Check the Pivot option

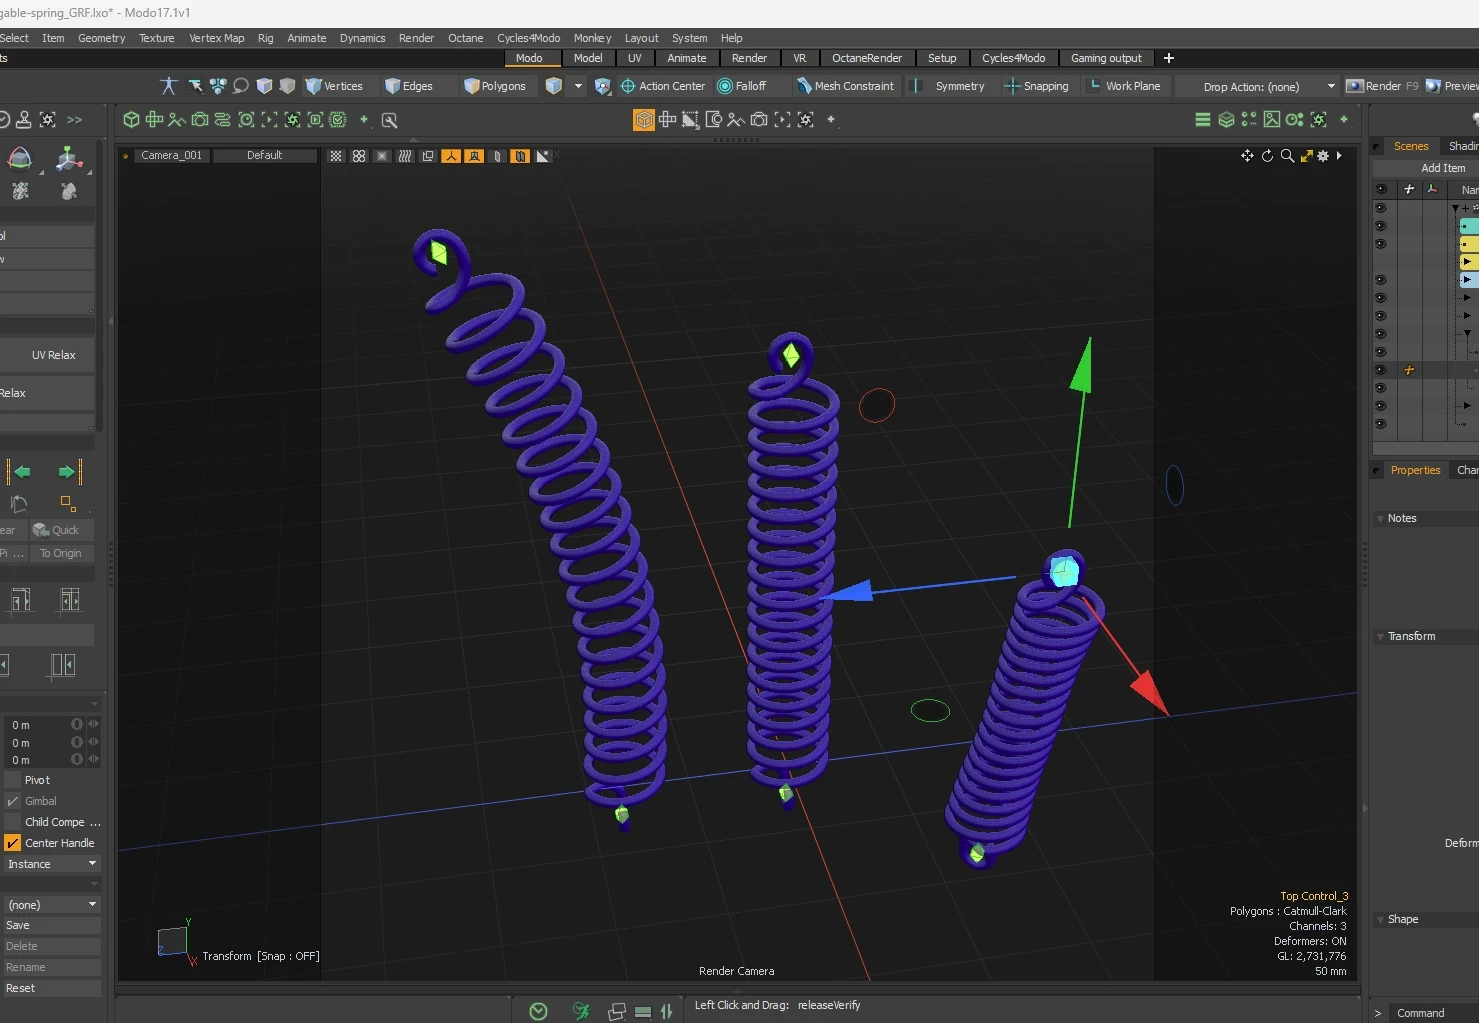coord(11,780)
